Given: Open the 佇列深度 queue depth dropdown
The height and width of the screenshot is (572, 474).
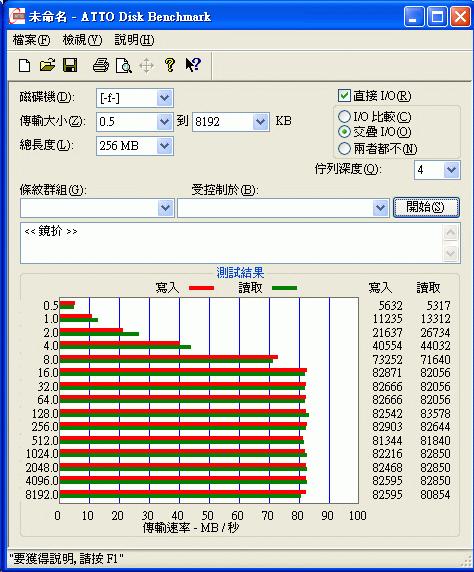Looking at the screenshot, I should 451,170.
